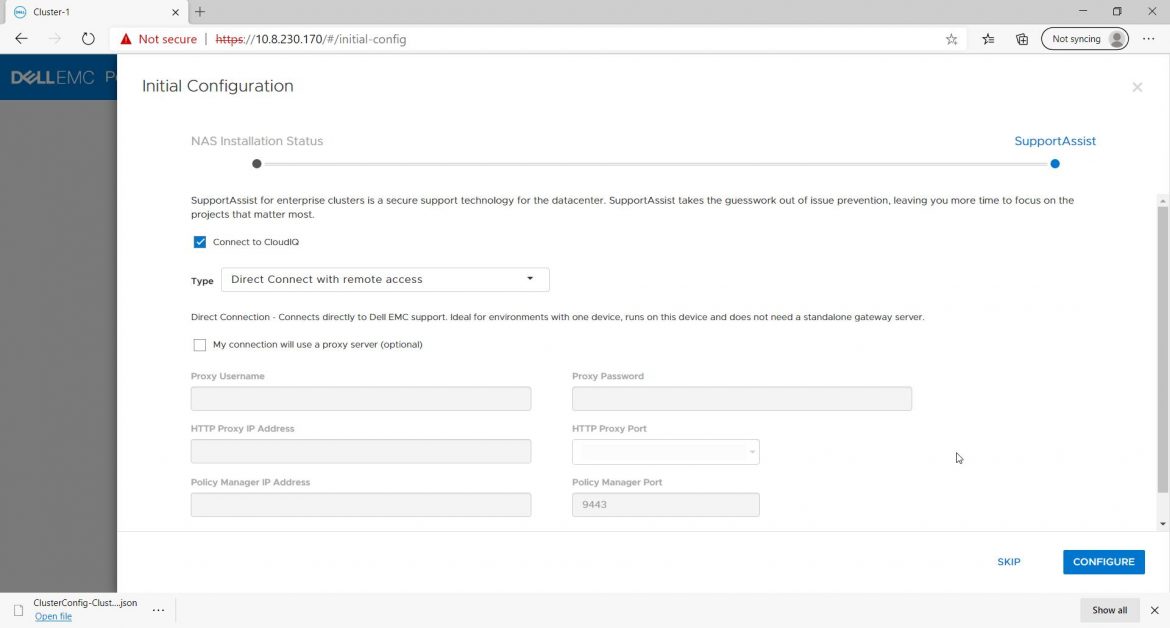Close the Initial Configuration dialog

(x=1137, y=87)
